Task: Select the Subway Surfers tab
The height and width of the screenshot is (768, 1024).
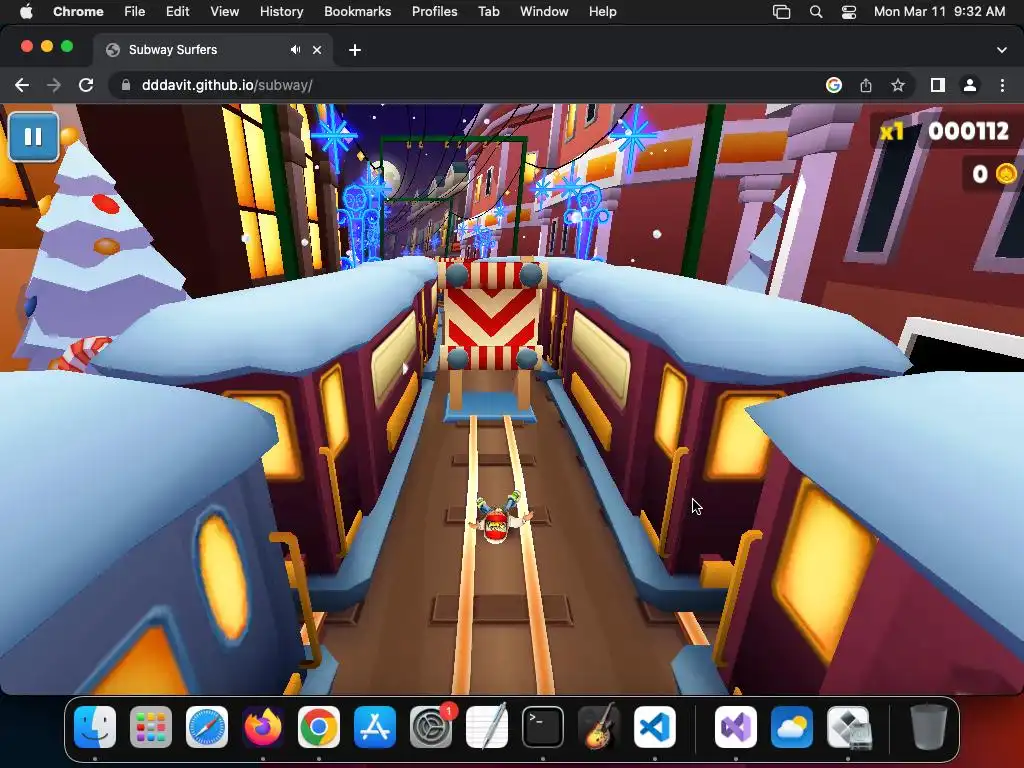Action: point(212,50)
